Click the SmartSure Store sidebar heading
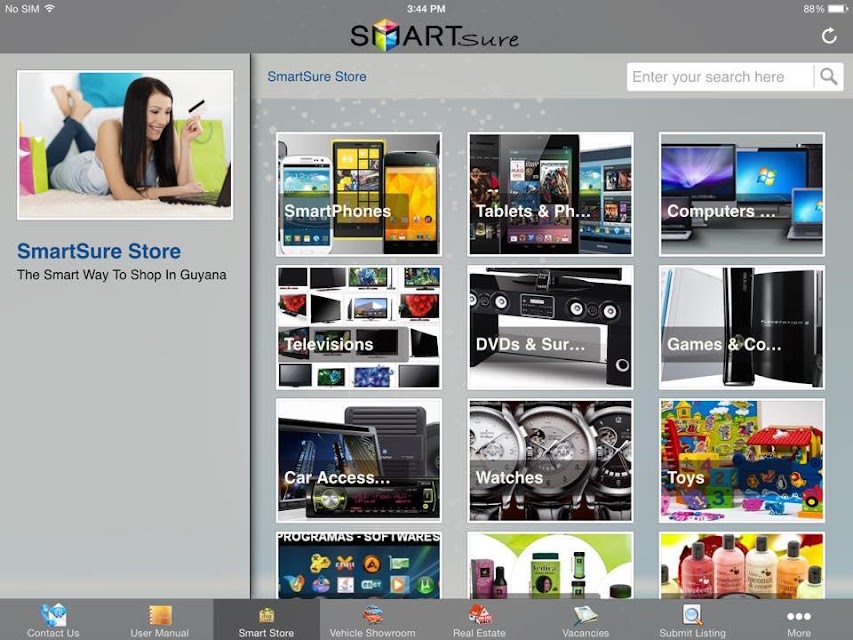The image size is (853, 640). click(x=99, y=251)
